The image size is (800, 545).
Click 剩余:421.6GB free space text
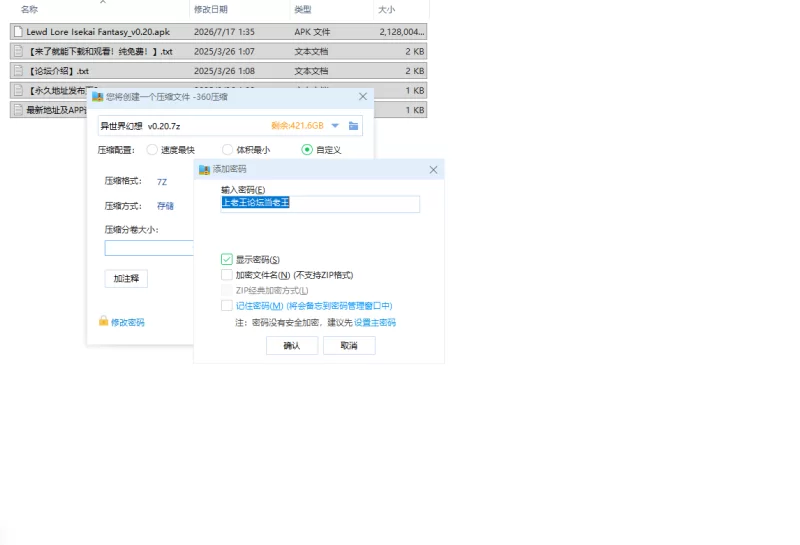297,126
